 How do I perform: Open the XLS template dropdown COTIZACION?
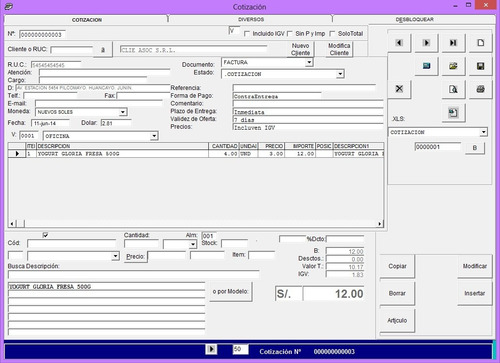[483, 132]
